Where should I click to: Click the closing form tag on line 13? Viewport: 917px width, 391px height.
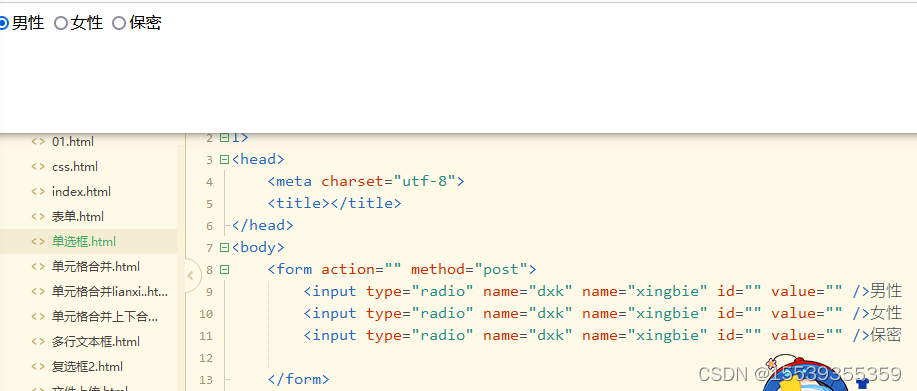pyautogui.click(x=299, y=379)
